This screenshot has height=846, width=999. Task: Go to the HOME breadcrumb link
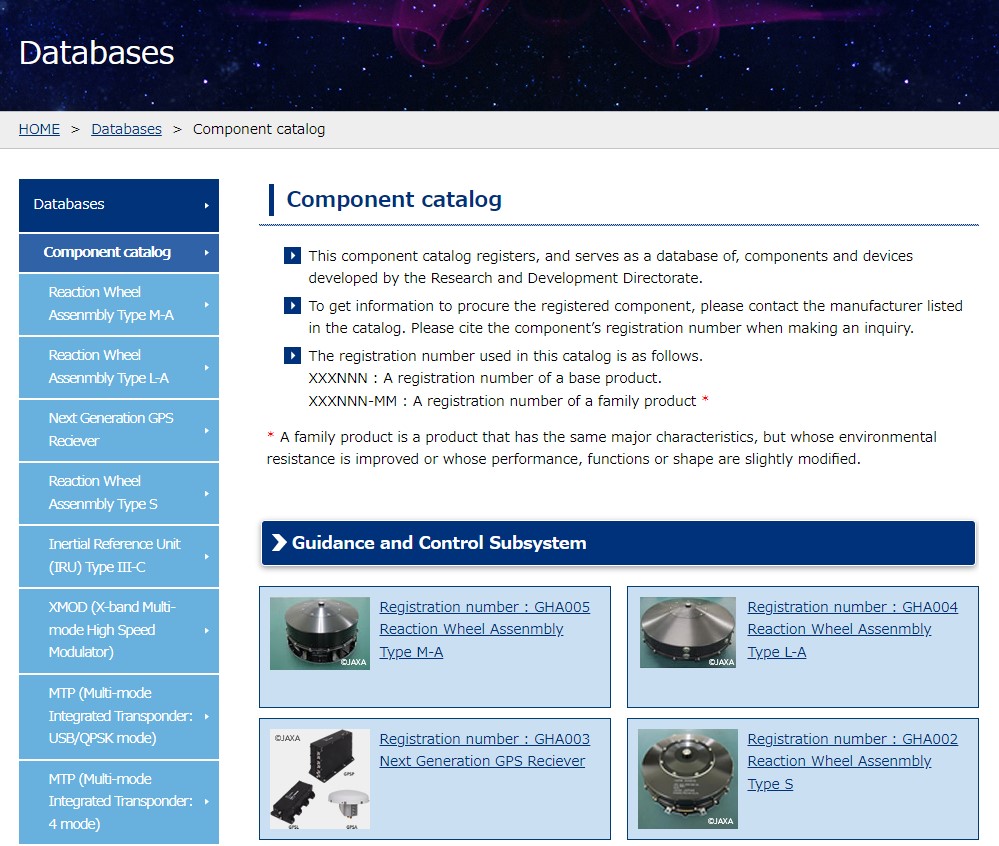click(39, 129)
